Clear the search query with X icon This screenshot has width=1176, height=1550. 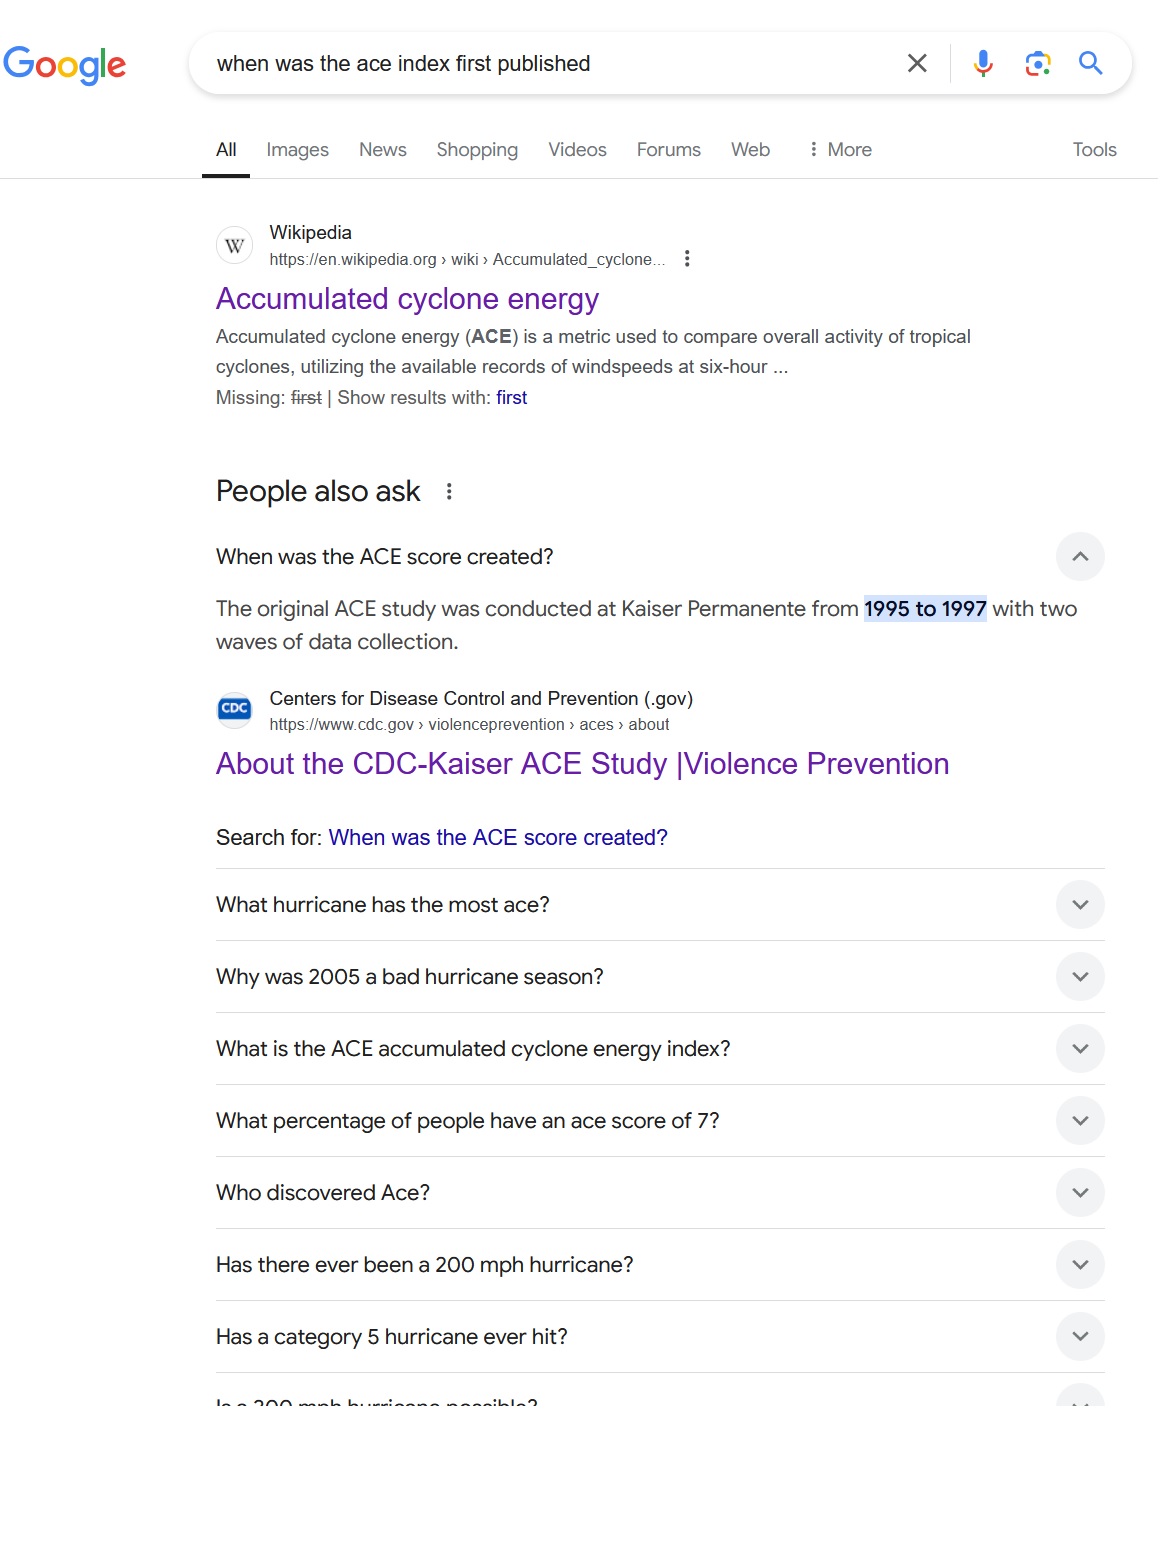coord(917,64)
